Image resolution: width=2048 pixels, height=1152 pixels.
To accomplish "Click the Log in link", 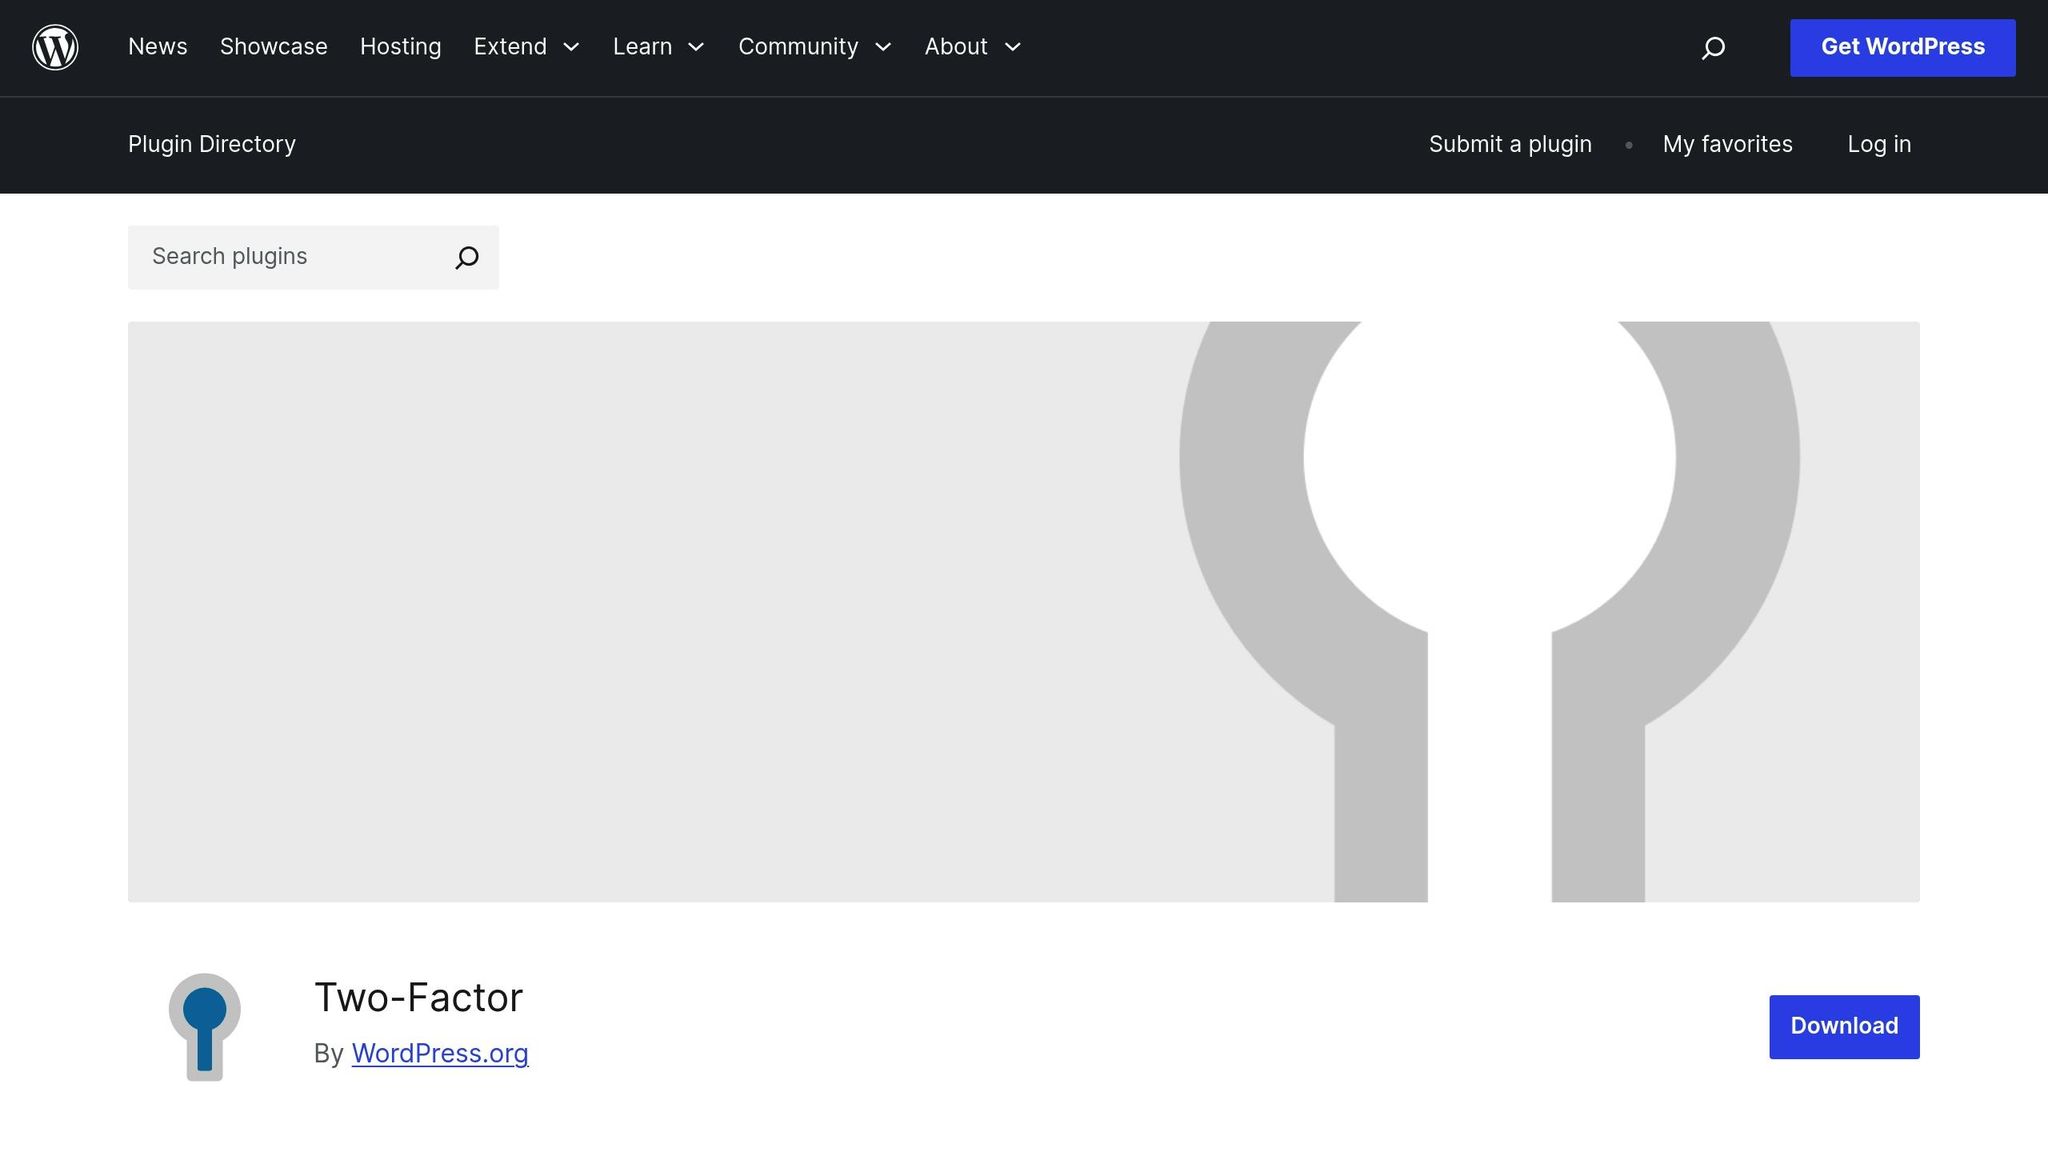I will [1878, 144].
